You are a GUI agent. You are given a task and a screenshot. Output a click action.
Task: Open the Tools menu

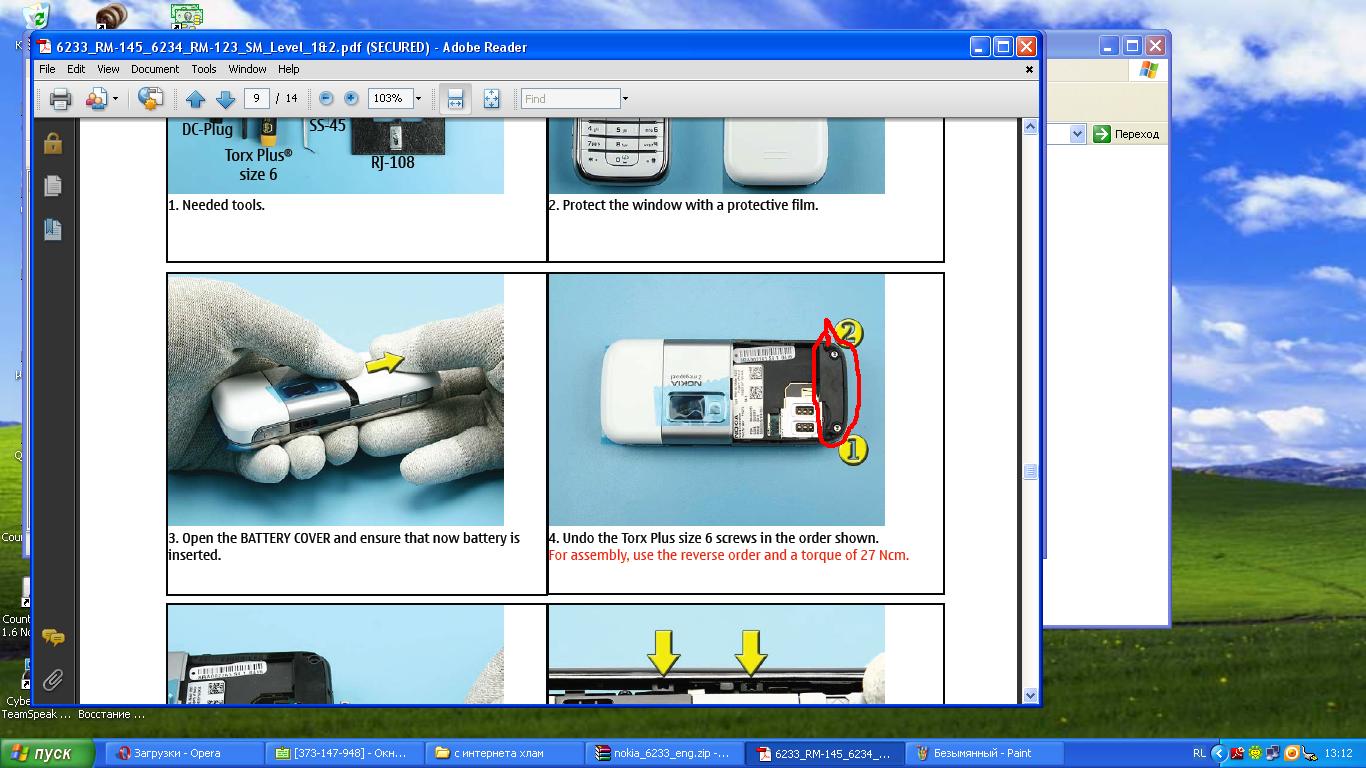(x=204, y=69)
